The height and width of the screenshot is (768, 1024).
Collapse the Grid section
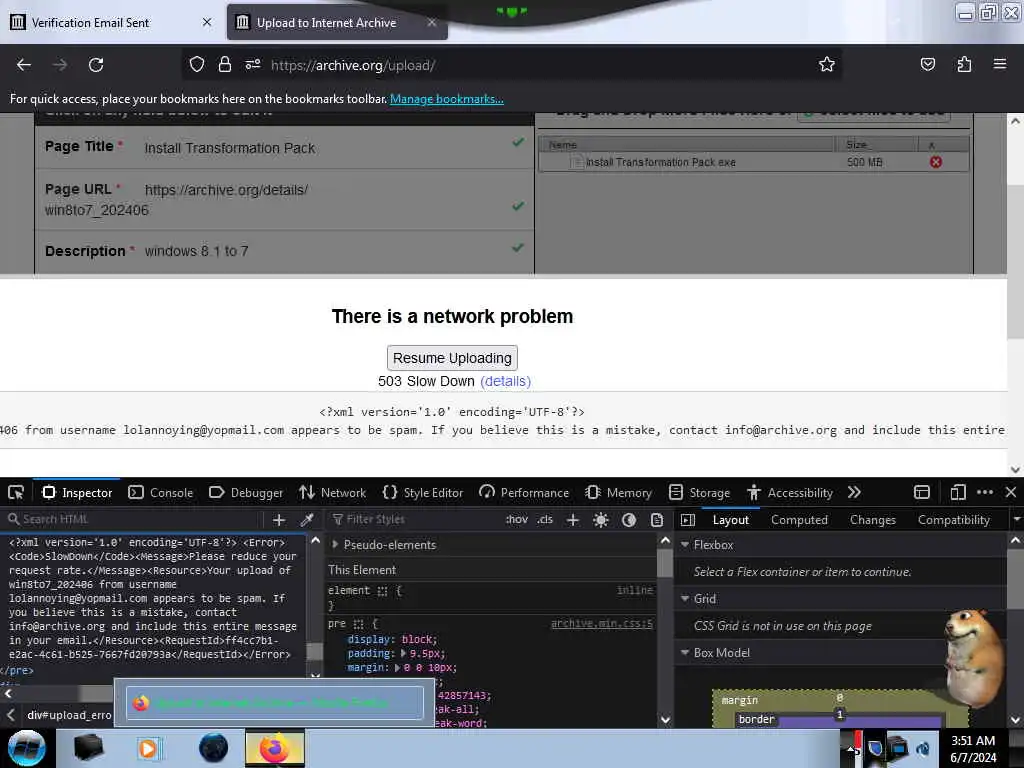(x=685, y=599)
